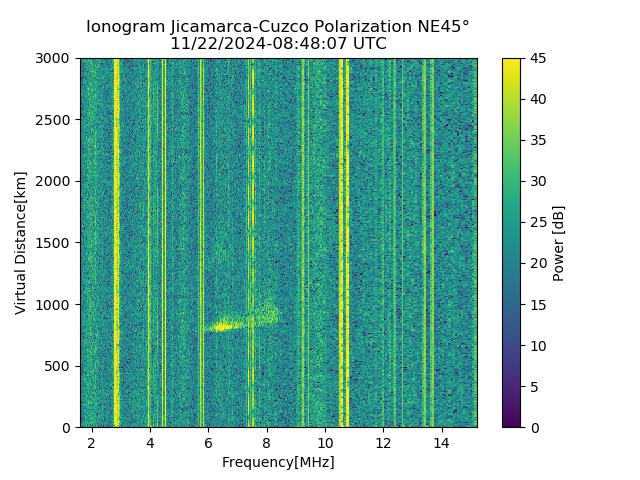The height and width of the screenshot is (480, 640).
Task: Select the bright vertical line near 2.8 MHz
Action: click(116, 243)
